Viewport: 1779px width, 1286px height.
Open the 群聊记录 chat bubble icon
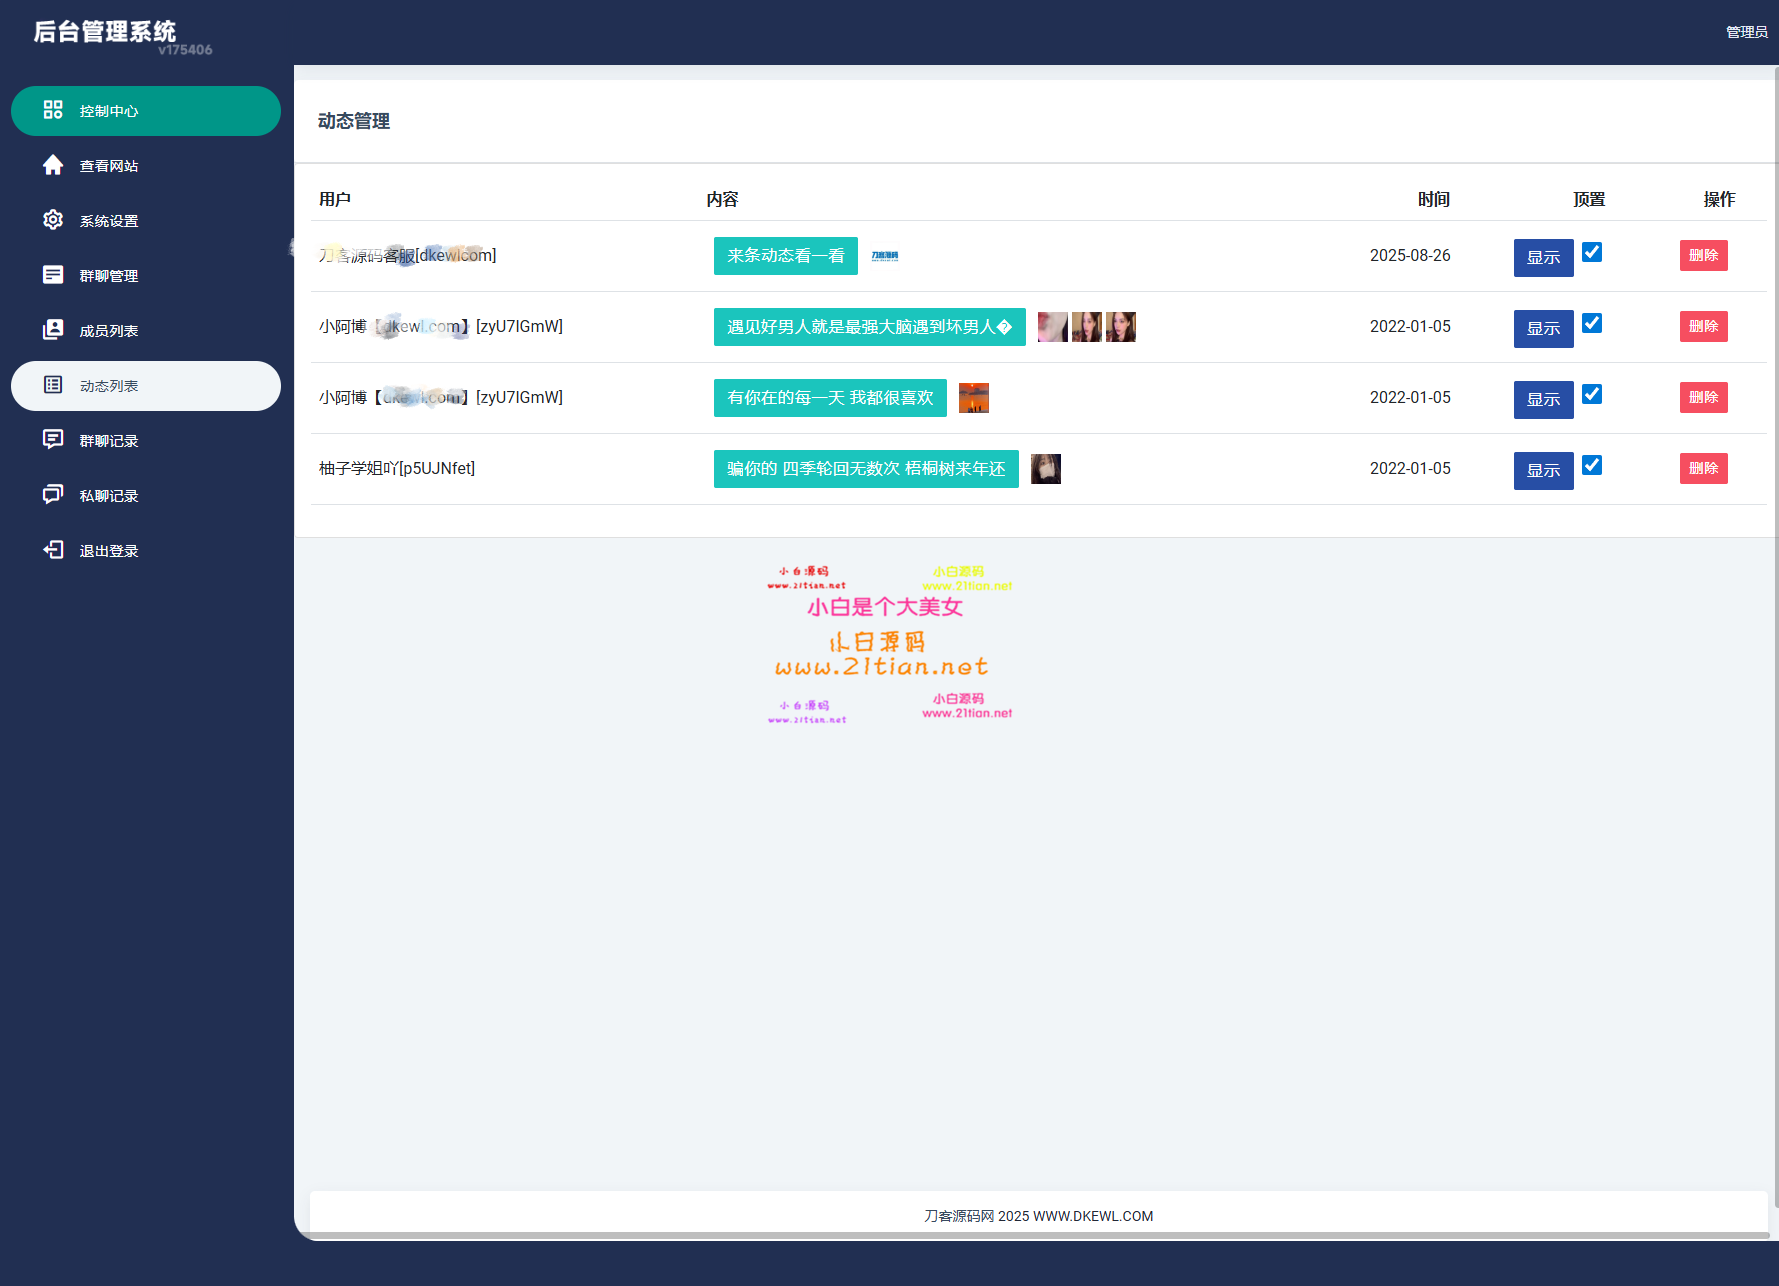tap(53, 440)
